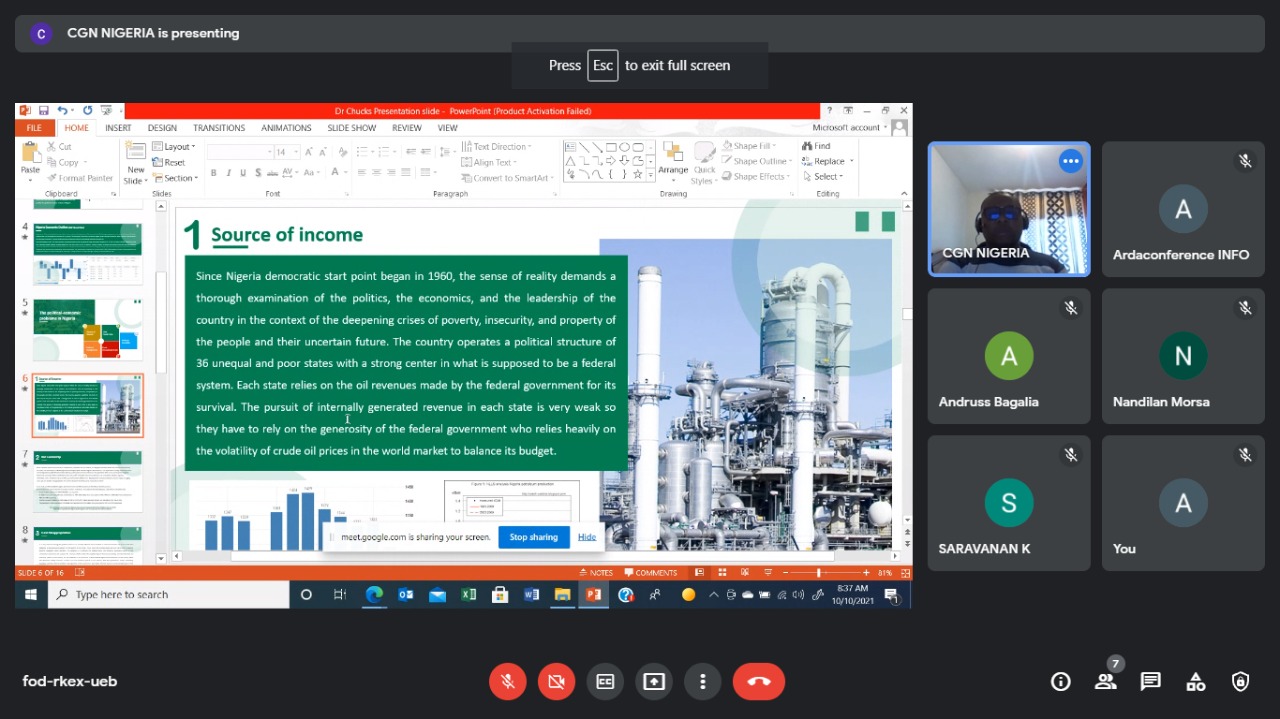Open the font size dropdown
The height and width of the screenshot is (719, 1280).
pyautogui.click(x=287, y=152)
